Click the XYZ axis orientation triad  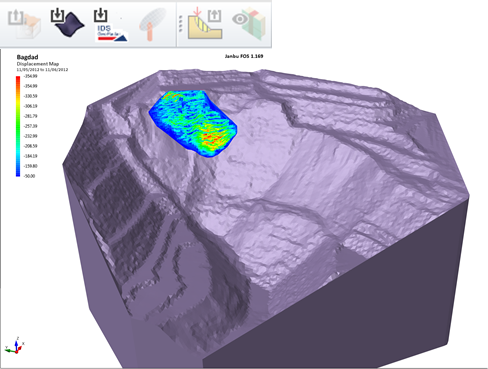[x=15, y=346]
